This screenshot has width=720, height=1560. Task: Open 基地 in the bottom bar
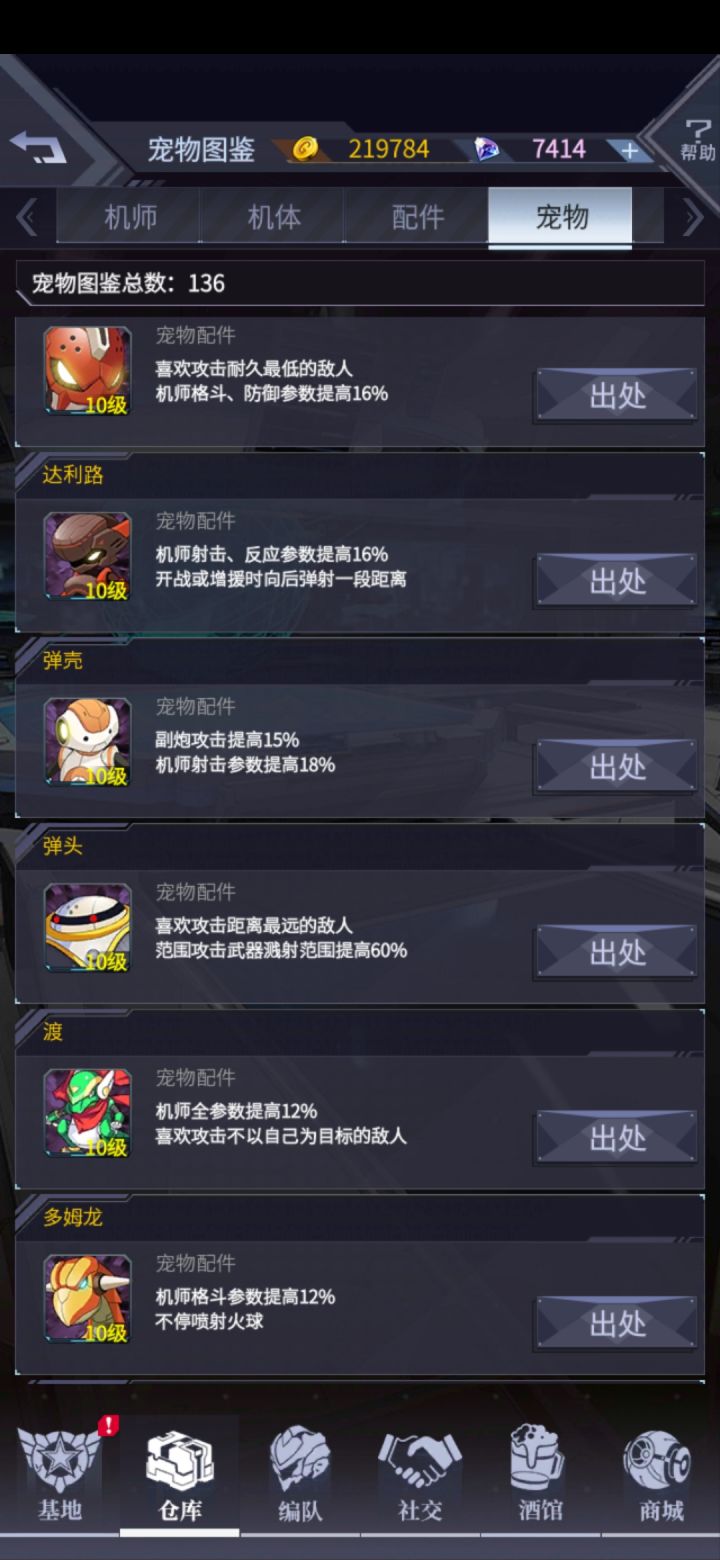(x=60, y=1473)
